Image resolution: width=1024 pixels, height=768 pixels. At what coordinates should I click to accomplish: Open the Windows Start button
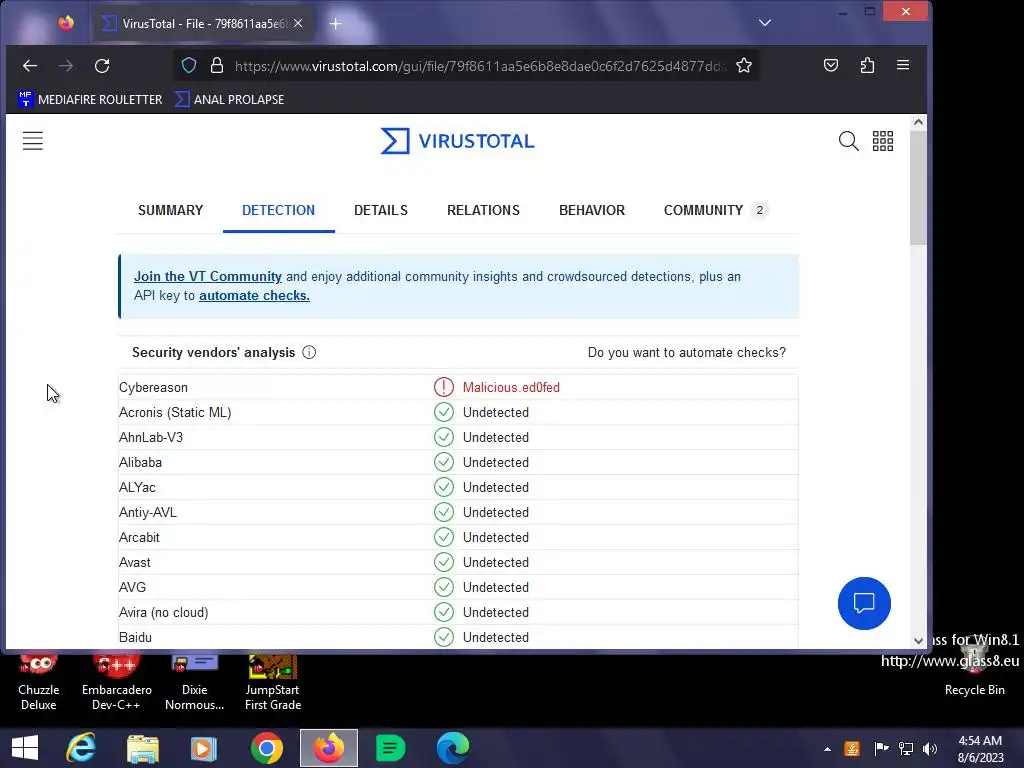[x=25, y=748]
